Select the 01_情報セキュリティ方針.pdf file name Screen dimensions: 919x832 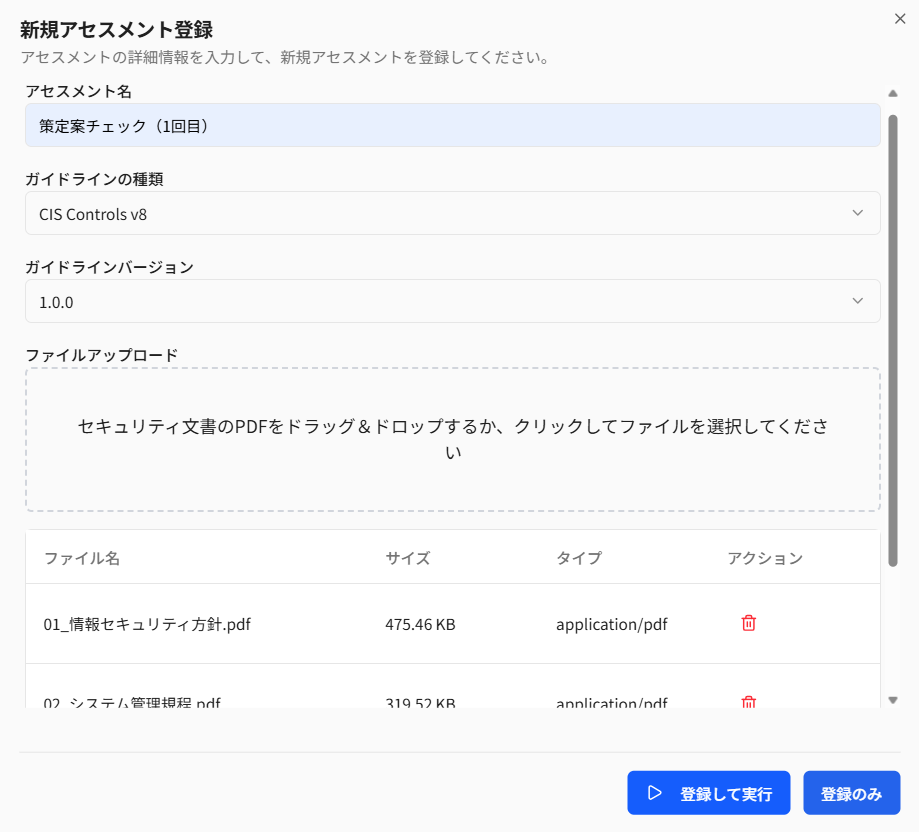click(147, 624)
